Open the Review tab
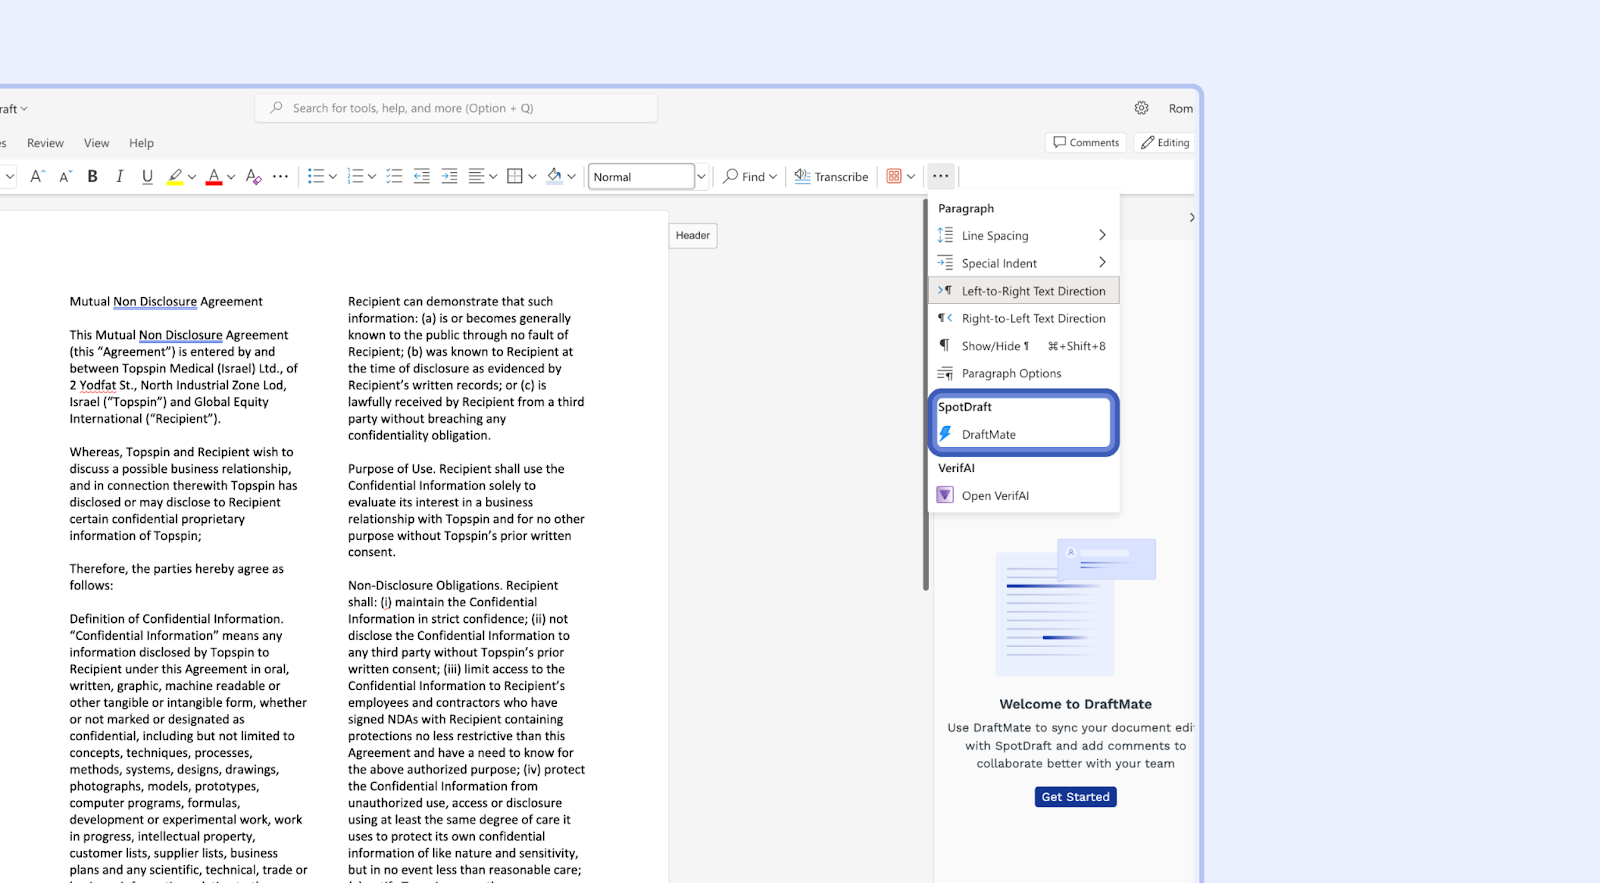1600x883 pixels. 45,143
